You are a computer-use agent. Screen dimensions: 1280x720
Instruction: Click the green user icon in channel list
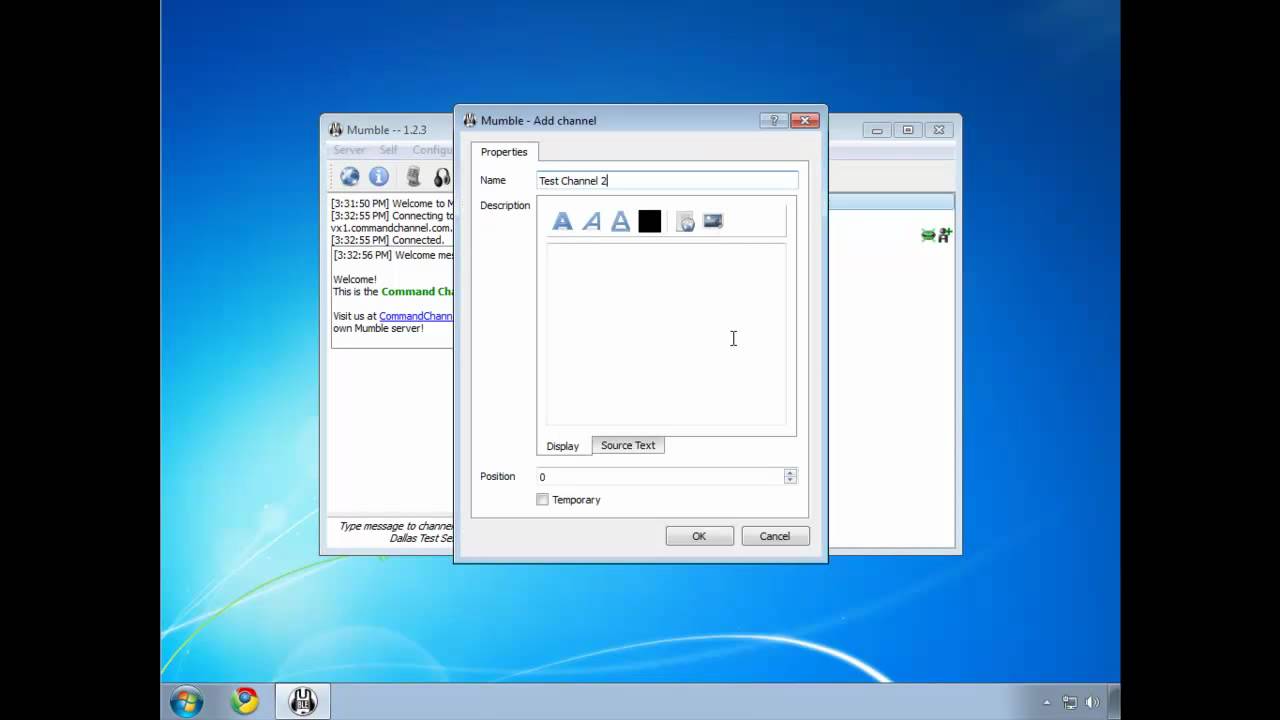(928, 235)
